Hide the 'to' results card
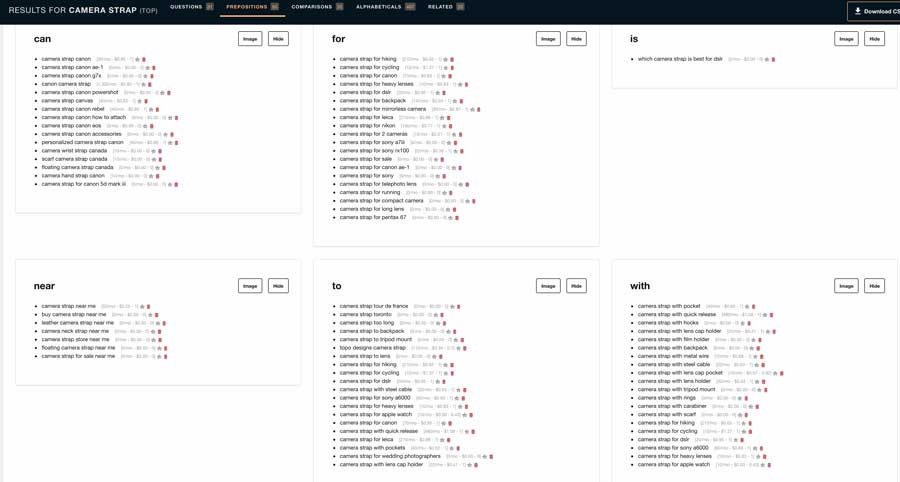Screen dimensions: 900x482 coord(576,286)
